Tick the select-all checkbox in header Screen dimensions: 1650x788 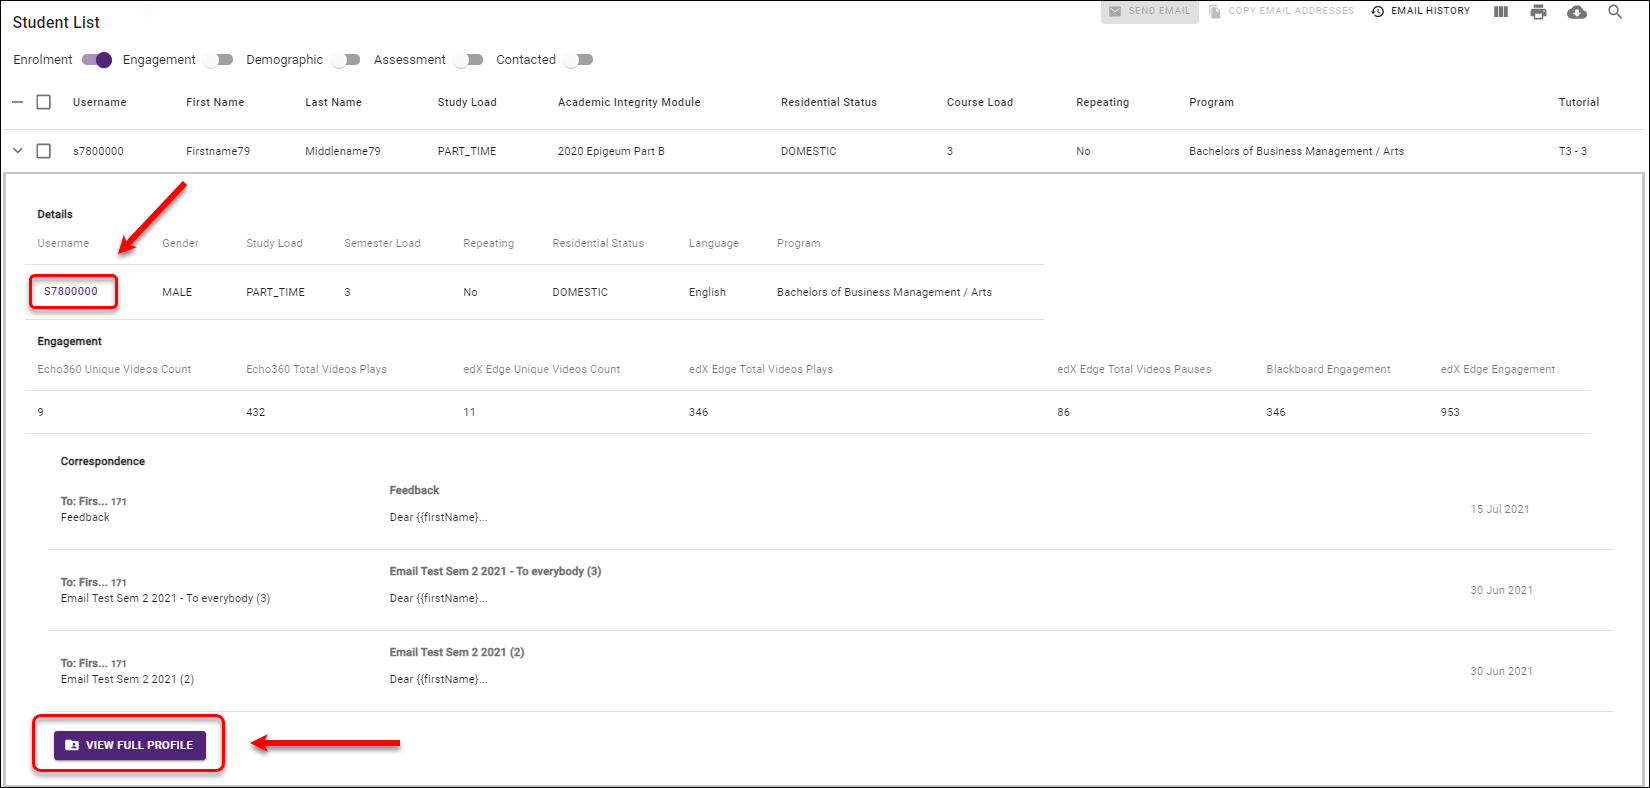tap(44, 102)
